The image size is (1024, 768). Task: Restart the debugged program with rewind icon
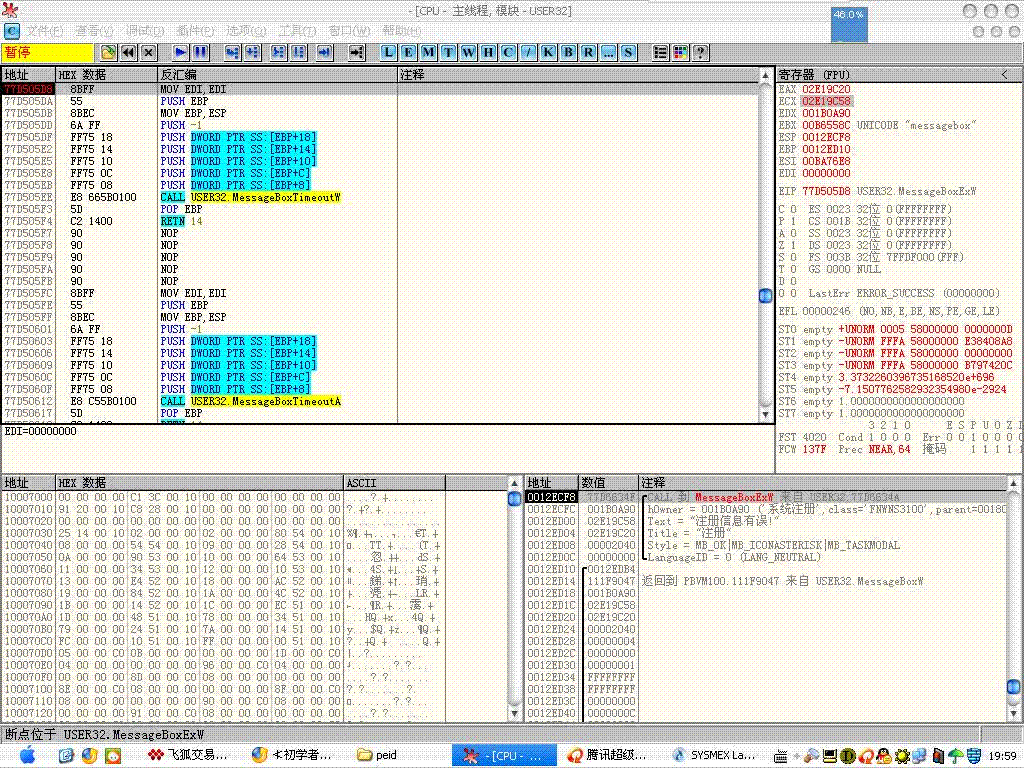(x=129, y=52)
